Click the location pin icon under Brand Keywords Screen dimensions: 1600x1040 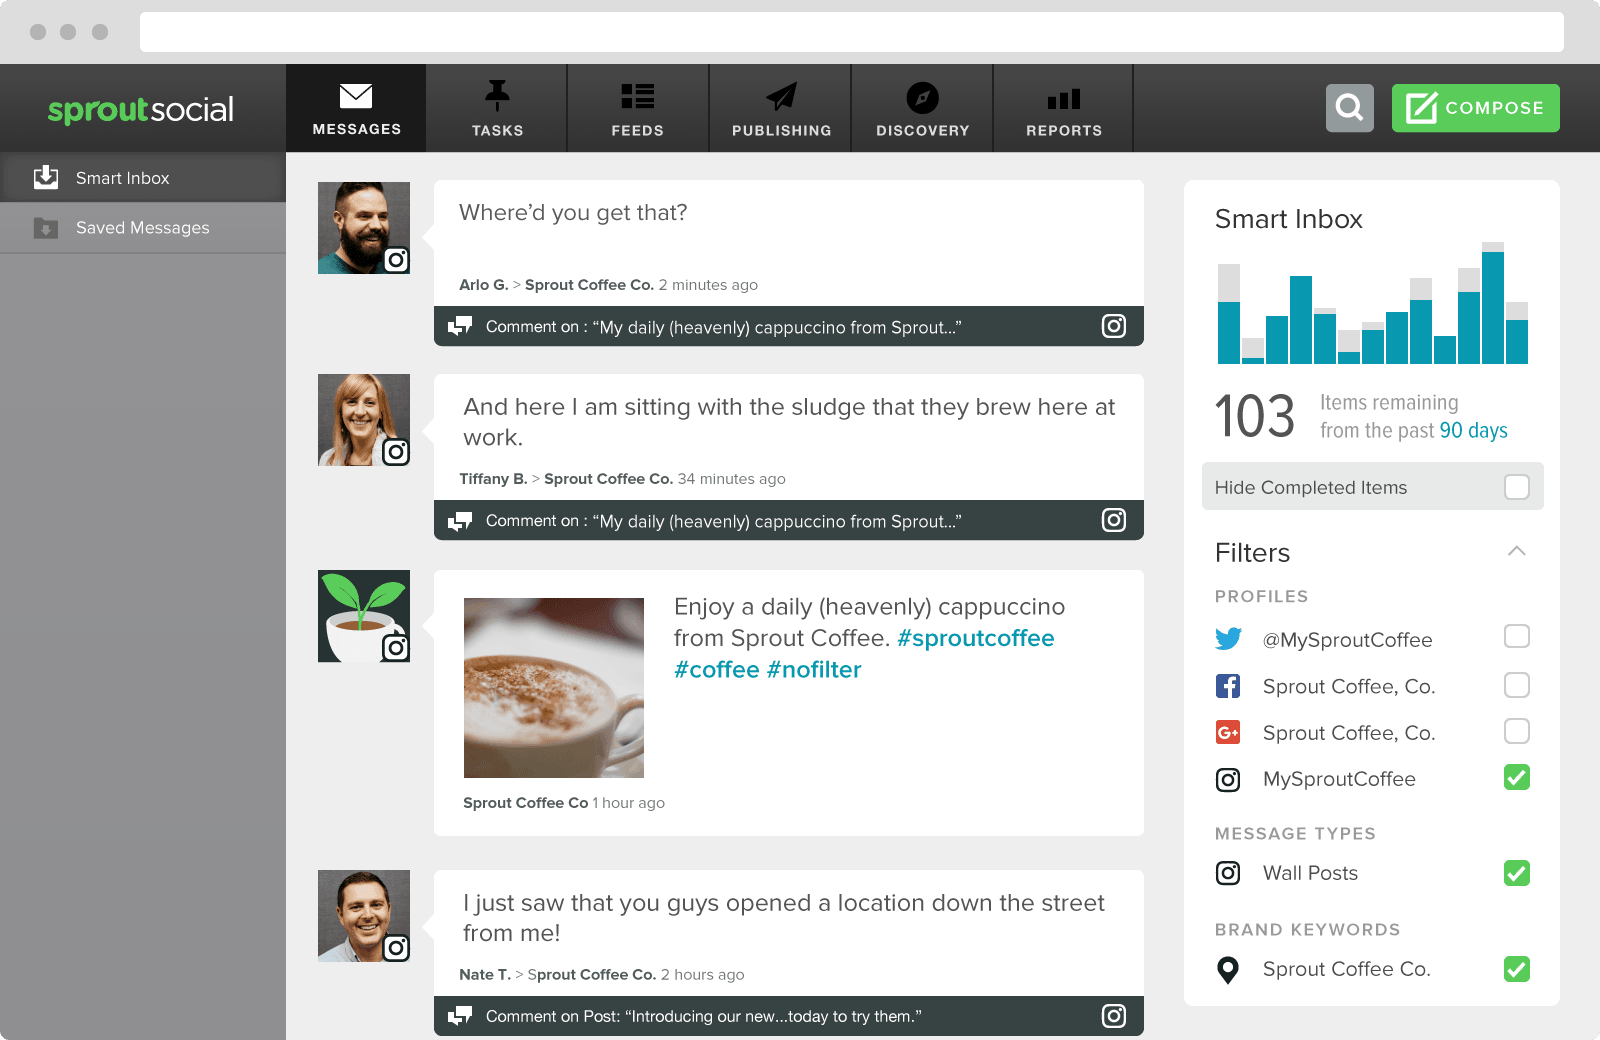pos(1228,970)
